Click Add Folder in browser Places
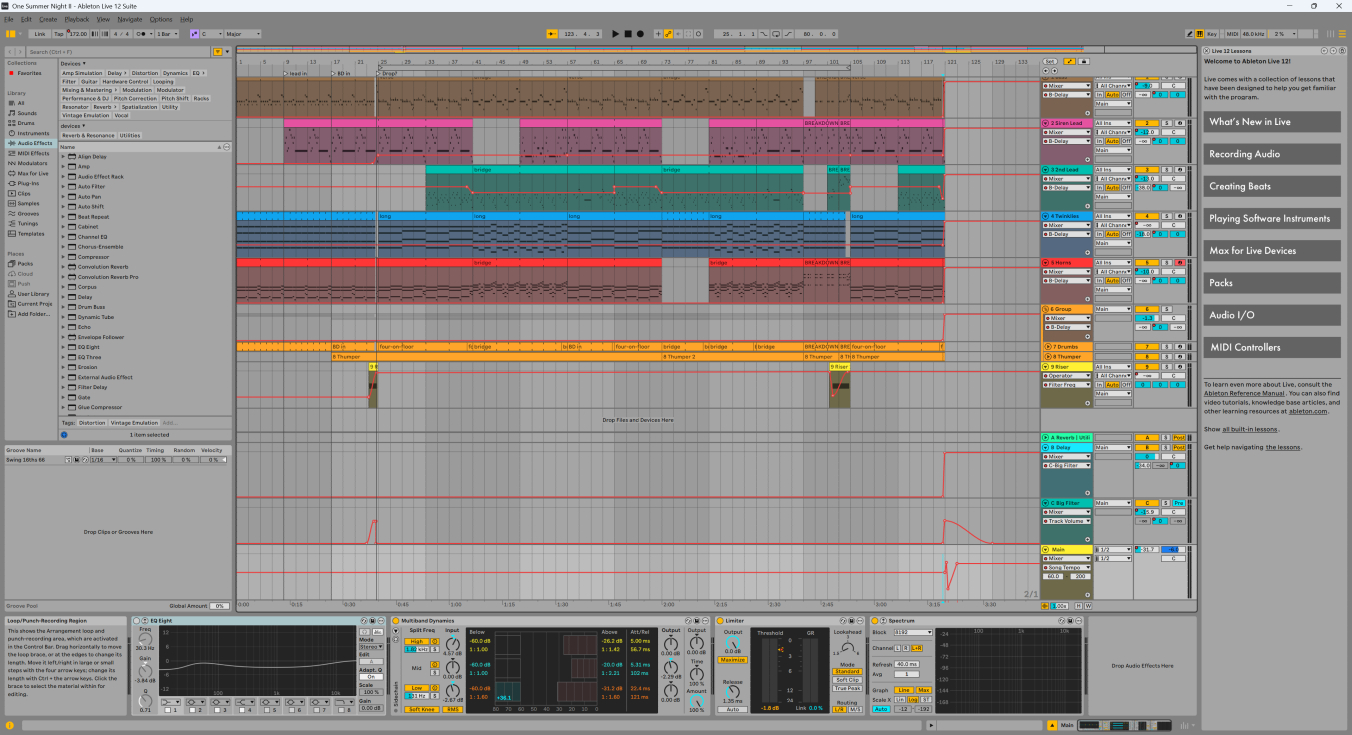The width and height of the screenshot is (1352, 735). point(32,314)
